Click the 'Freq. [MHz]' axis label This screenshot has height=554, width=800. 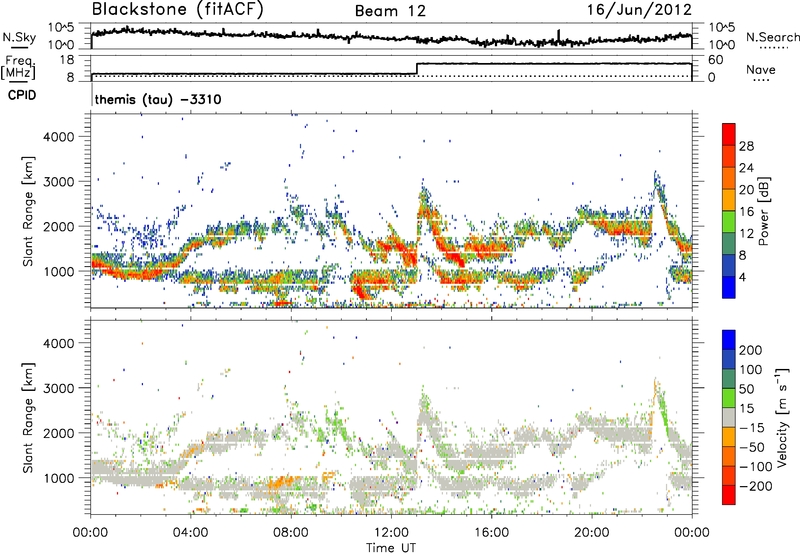(19, 68)
